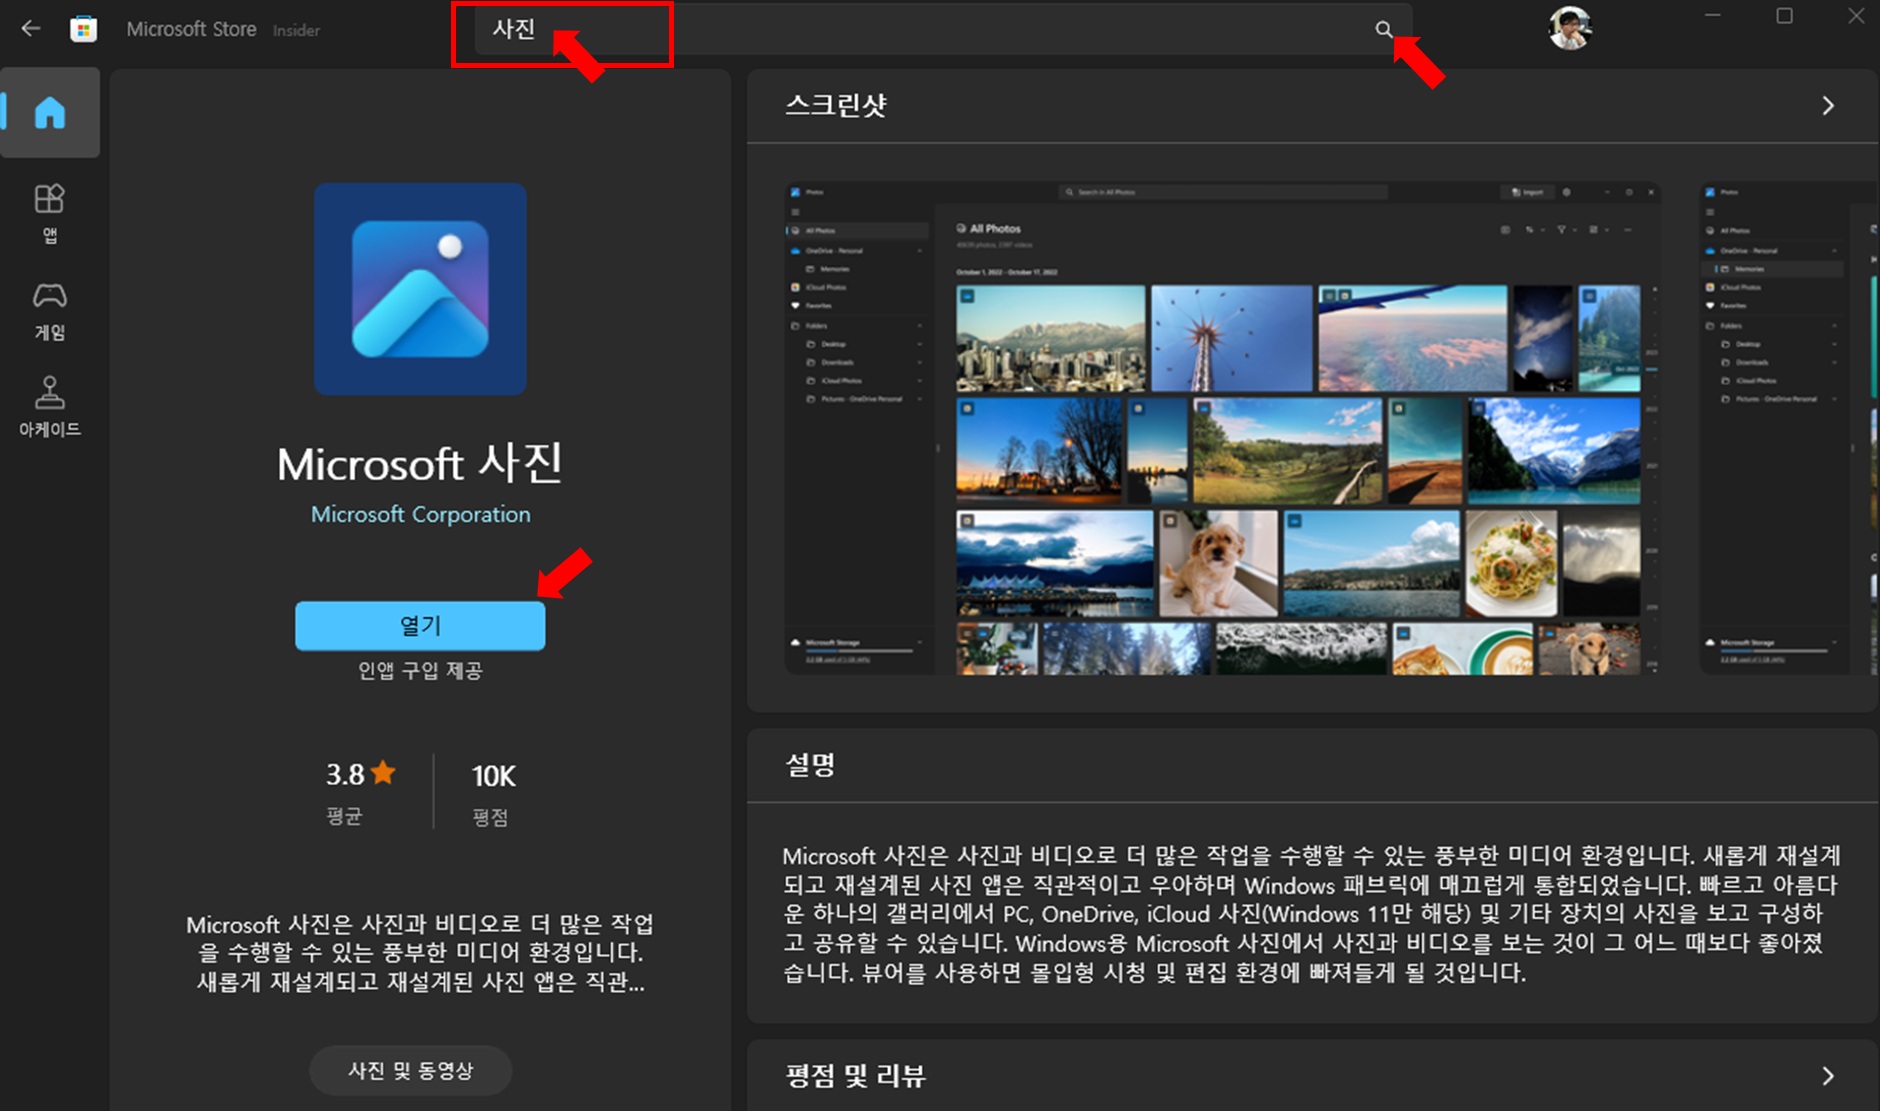Click the 설명 section heading
The width and height of the screenshot is (1880, 1111).
click(x=810, y=765)
